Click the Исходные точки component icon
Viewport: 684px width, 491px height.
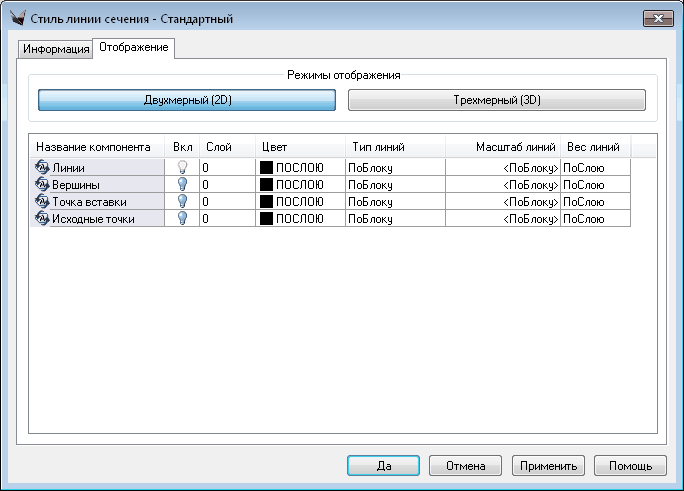tap(42, 218)
